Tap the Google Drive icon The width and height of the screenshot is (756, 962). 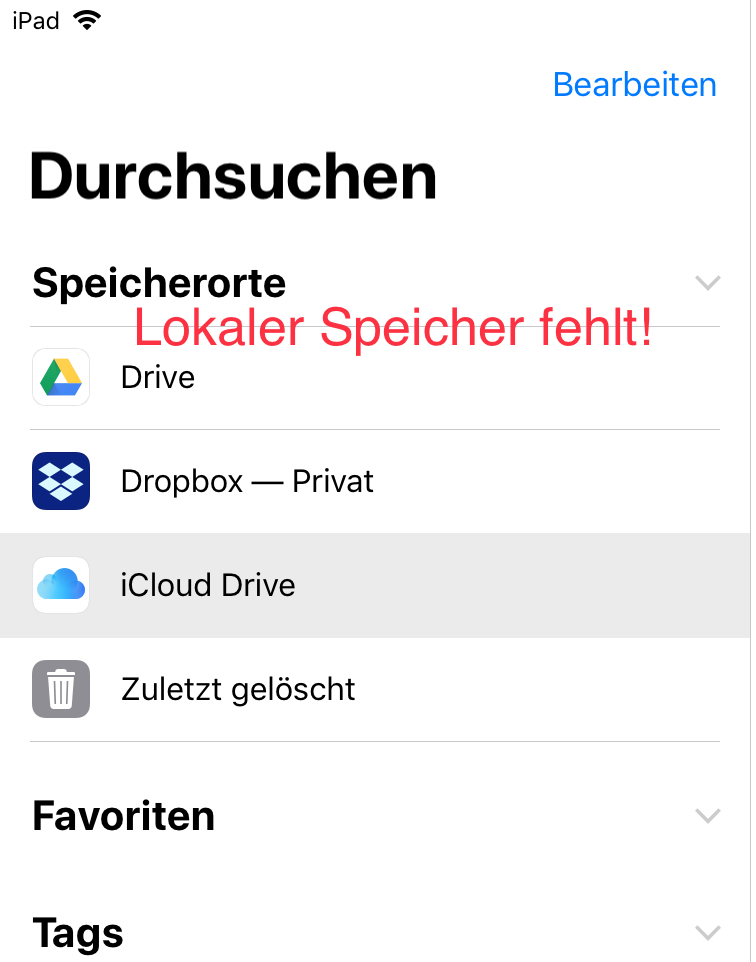(61, 377)
